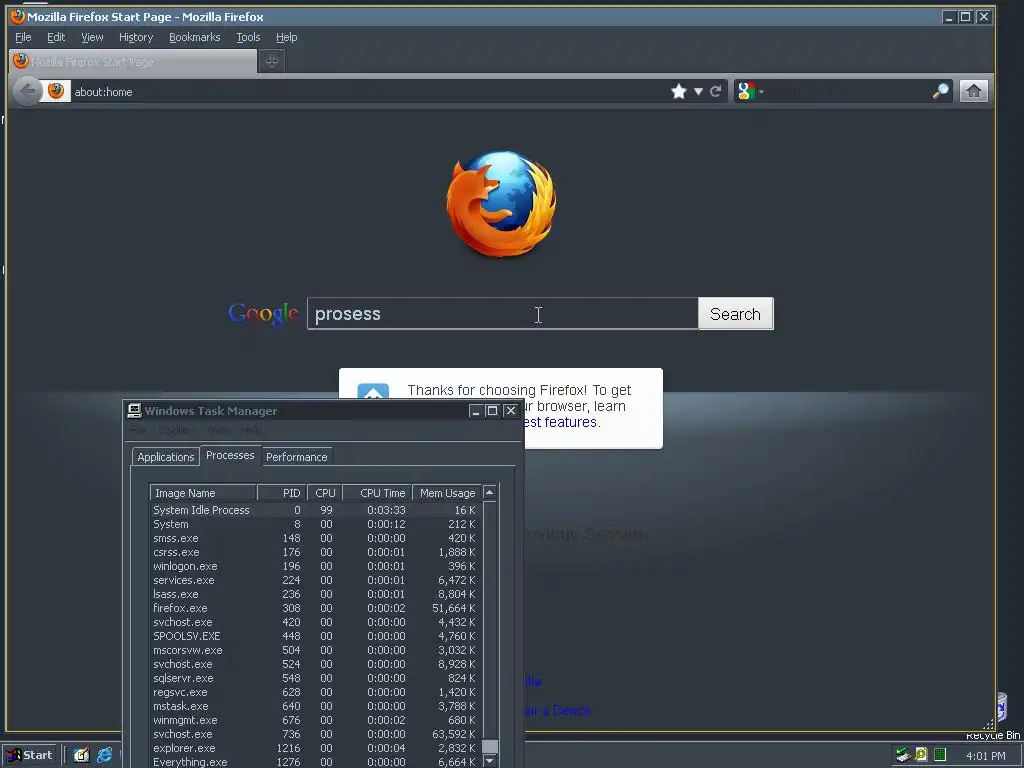Bookmark this page with the star icon

[679, 91]
